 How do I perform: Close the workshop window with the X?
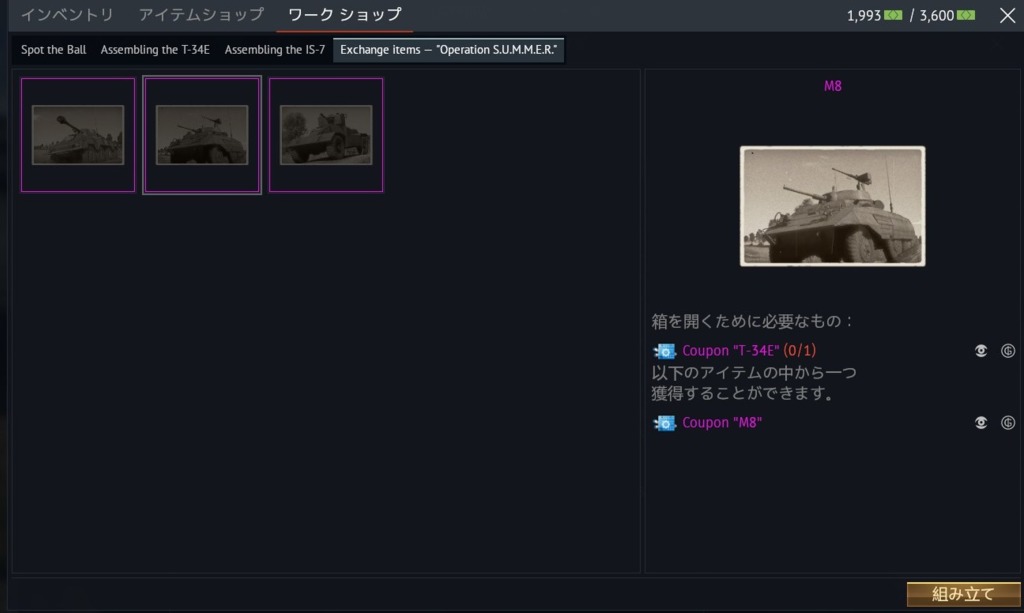tap(1007, 16)
